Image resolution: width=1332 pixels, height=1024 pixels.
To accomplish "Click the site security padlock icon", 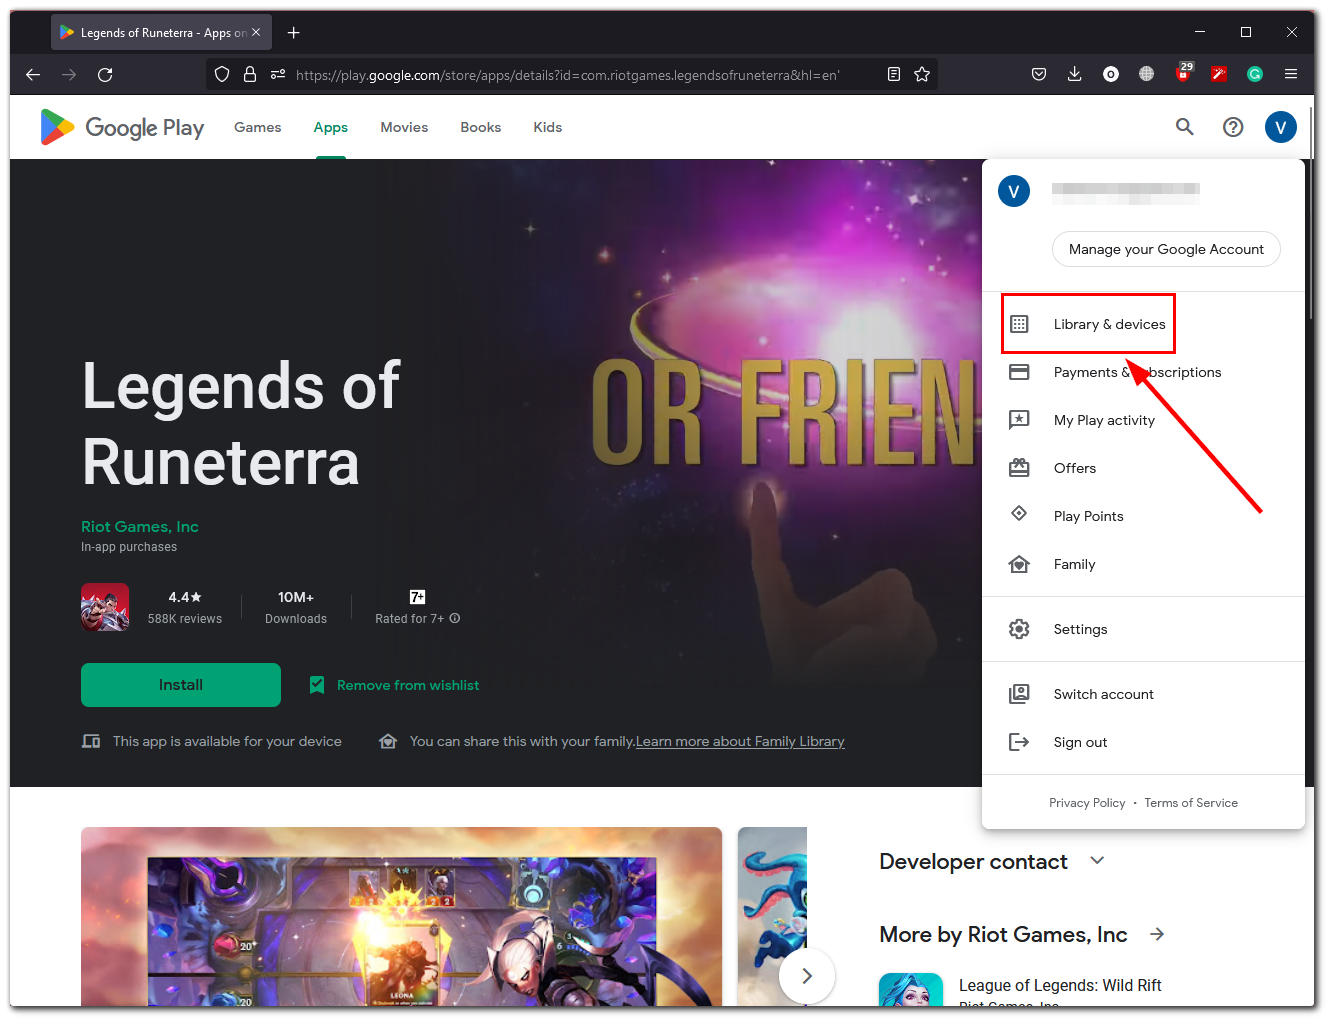I will [250, 74].
